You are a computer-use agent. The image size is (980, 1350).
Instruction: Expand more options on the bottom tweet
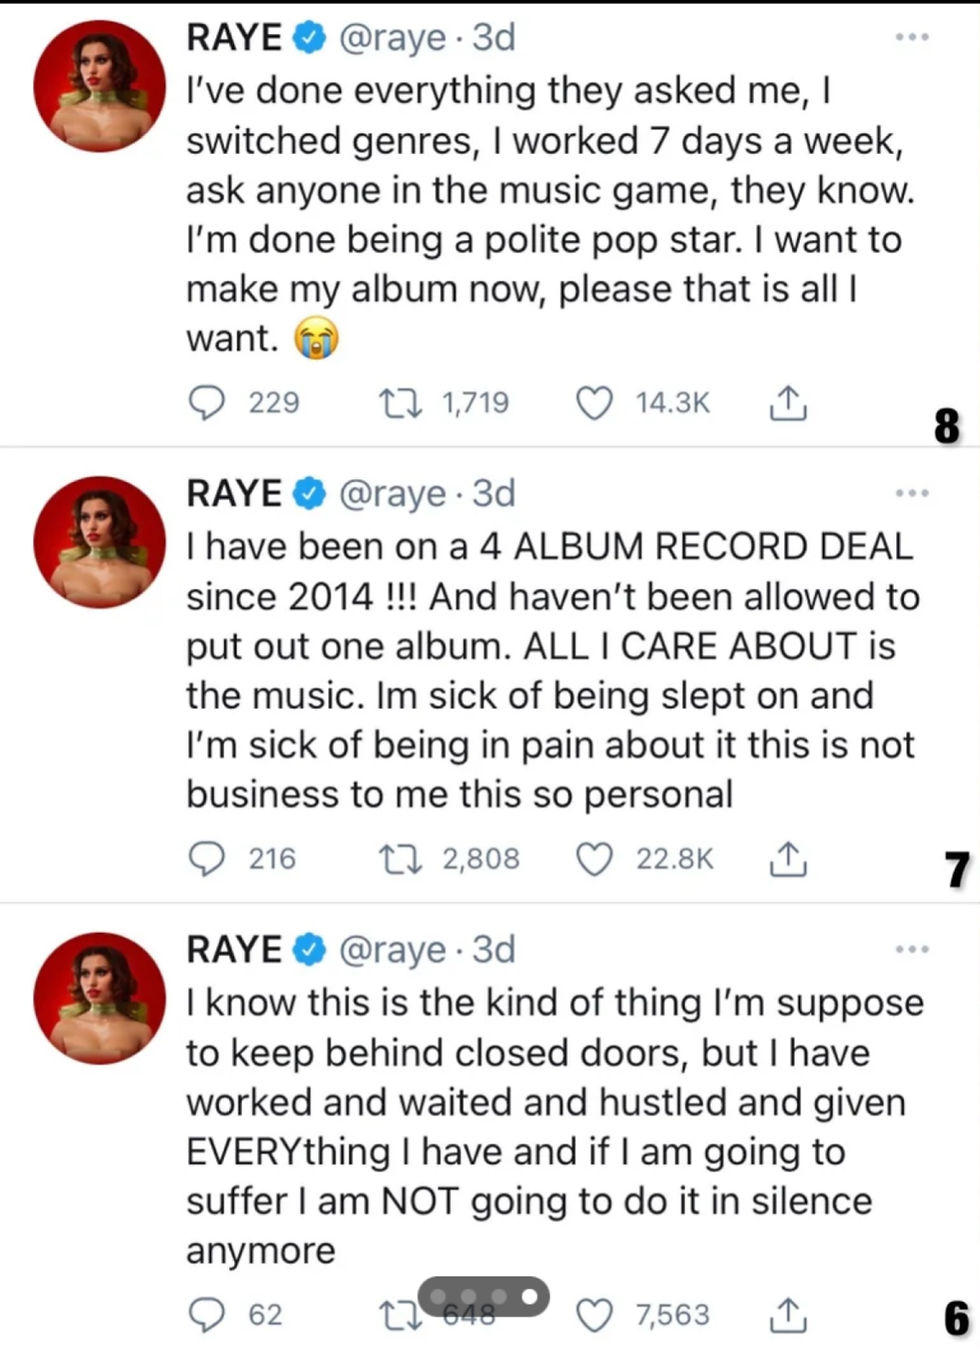click(x=912, y=948)
